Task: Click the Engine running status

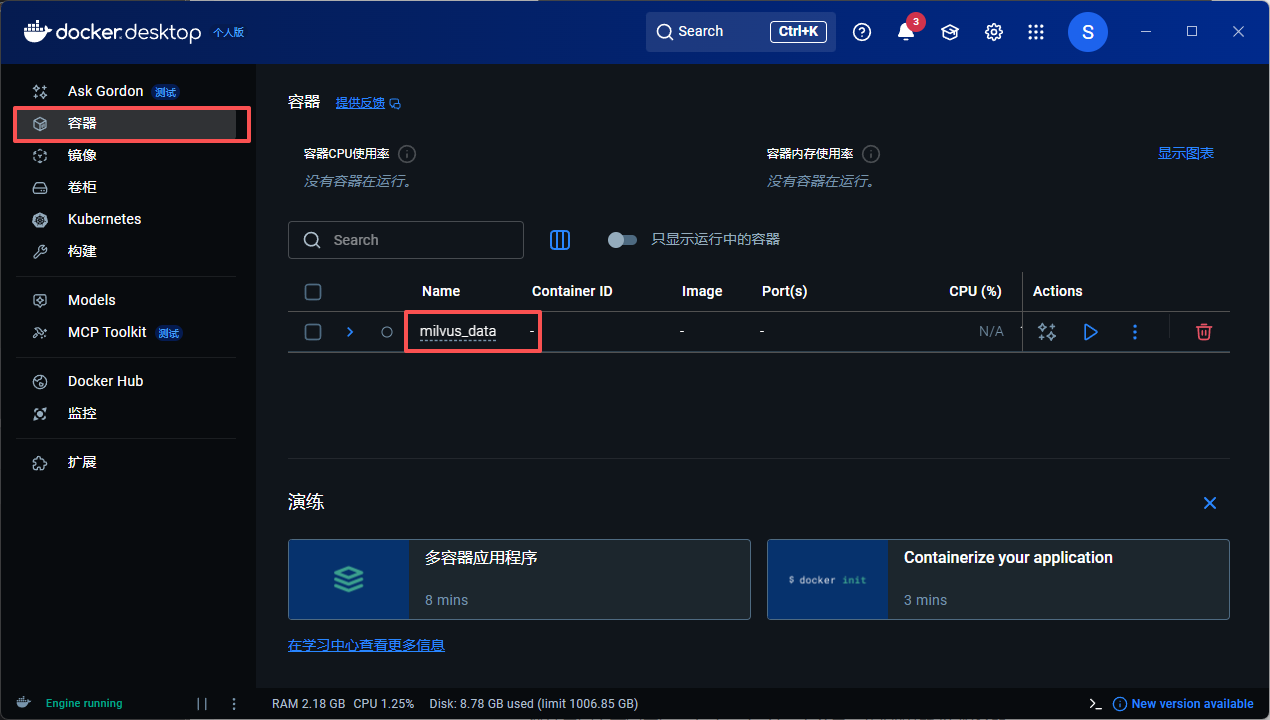Action: pos(84,704)
